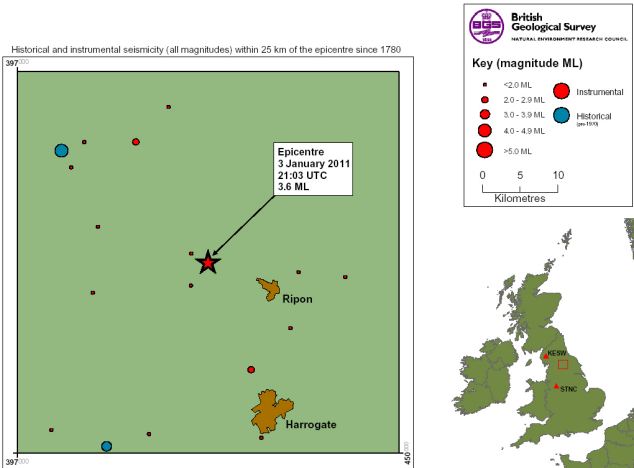Click blue historical circle on map's bottom edge
634x468 pixels.
tap(106, 446)
